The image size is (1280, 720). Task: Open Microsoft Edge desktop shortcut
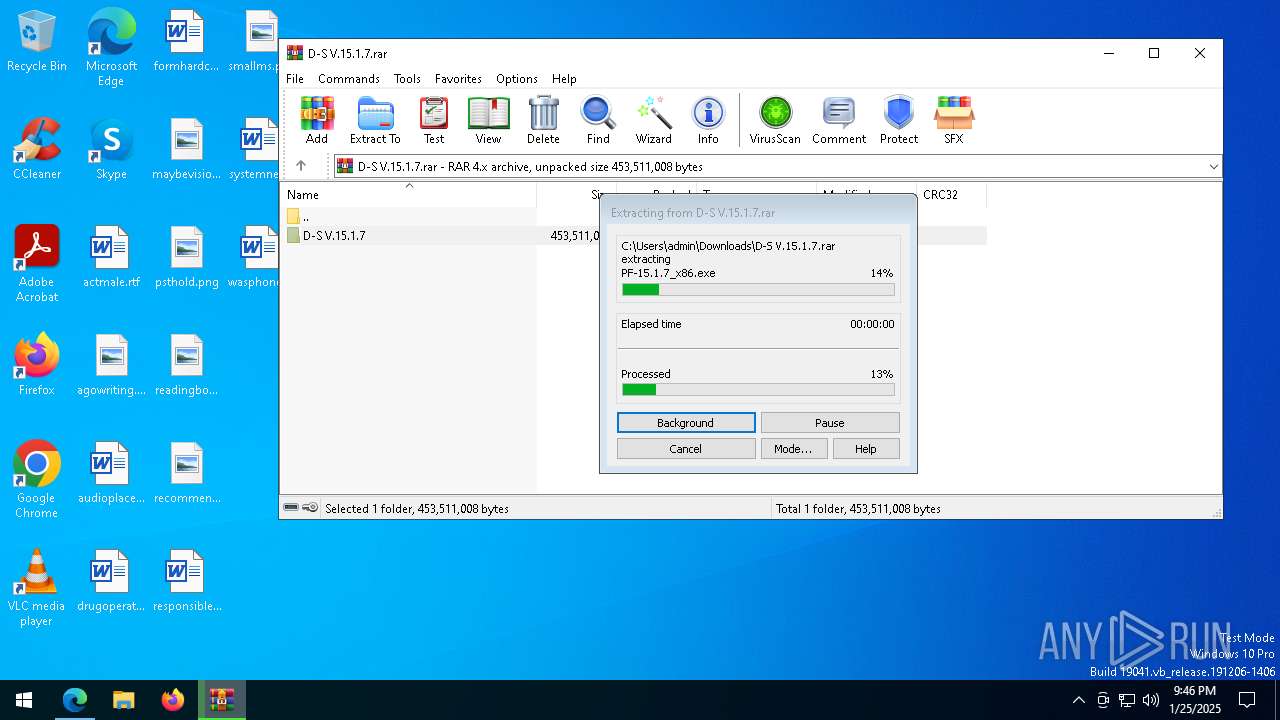111,48
